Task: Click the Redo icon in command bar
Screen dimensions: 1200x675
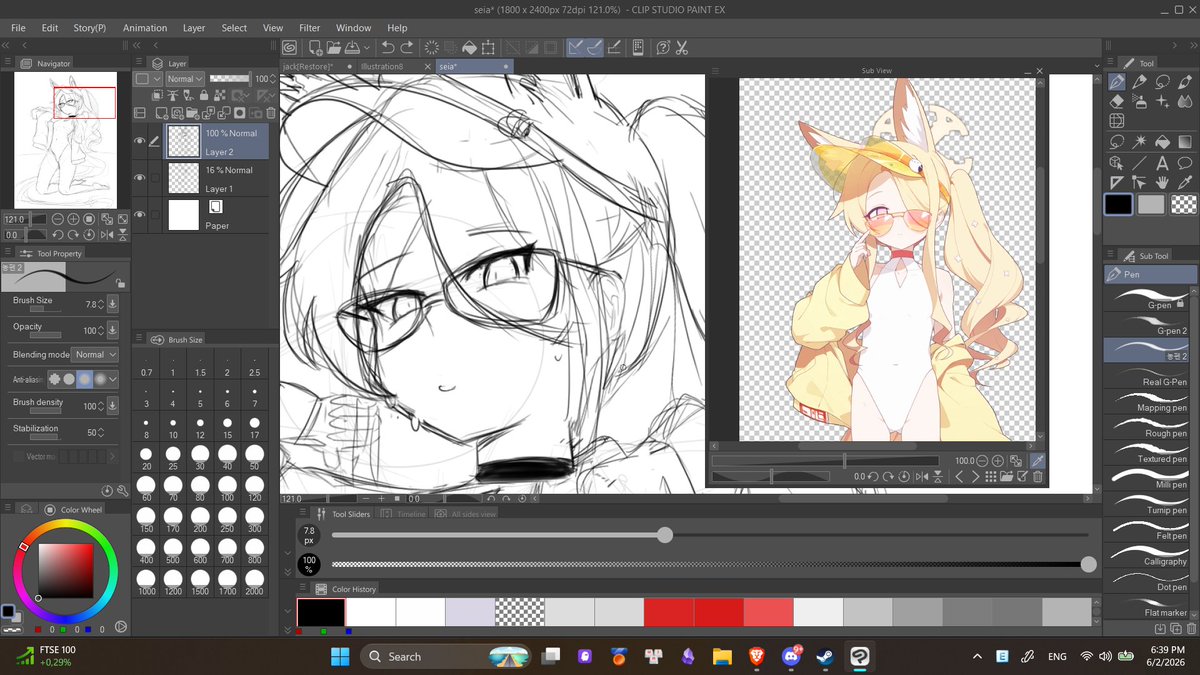Action: coord(406,47)
